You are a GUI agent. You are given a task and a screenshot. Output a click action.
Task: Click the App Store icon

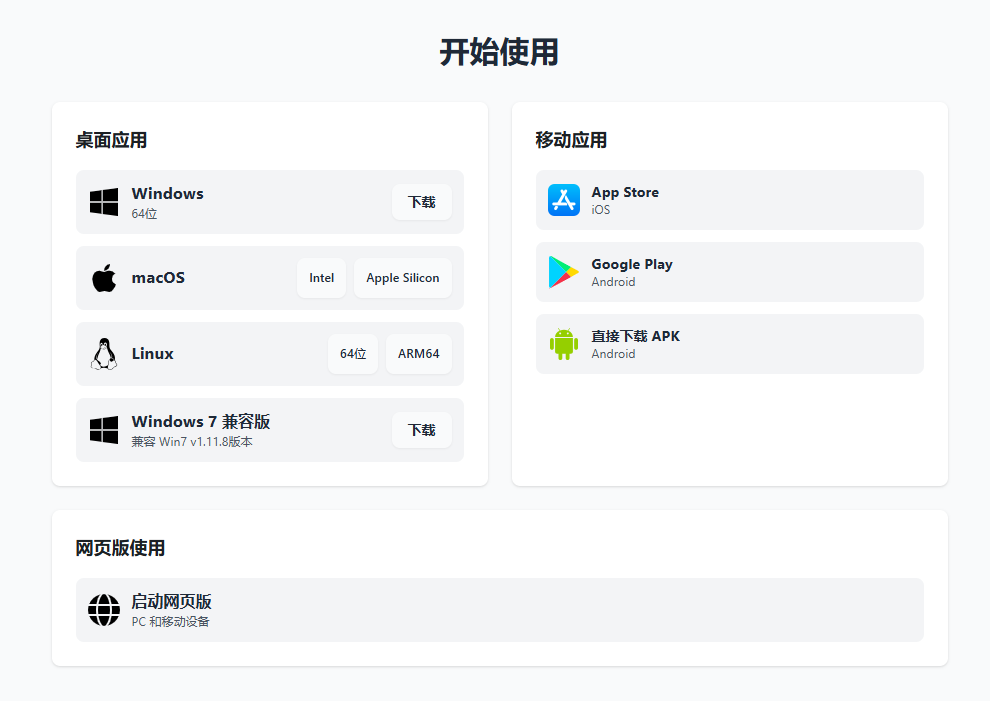pos(564,200)
